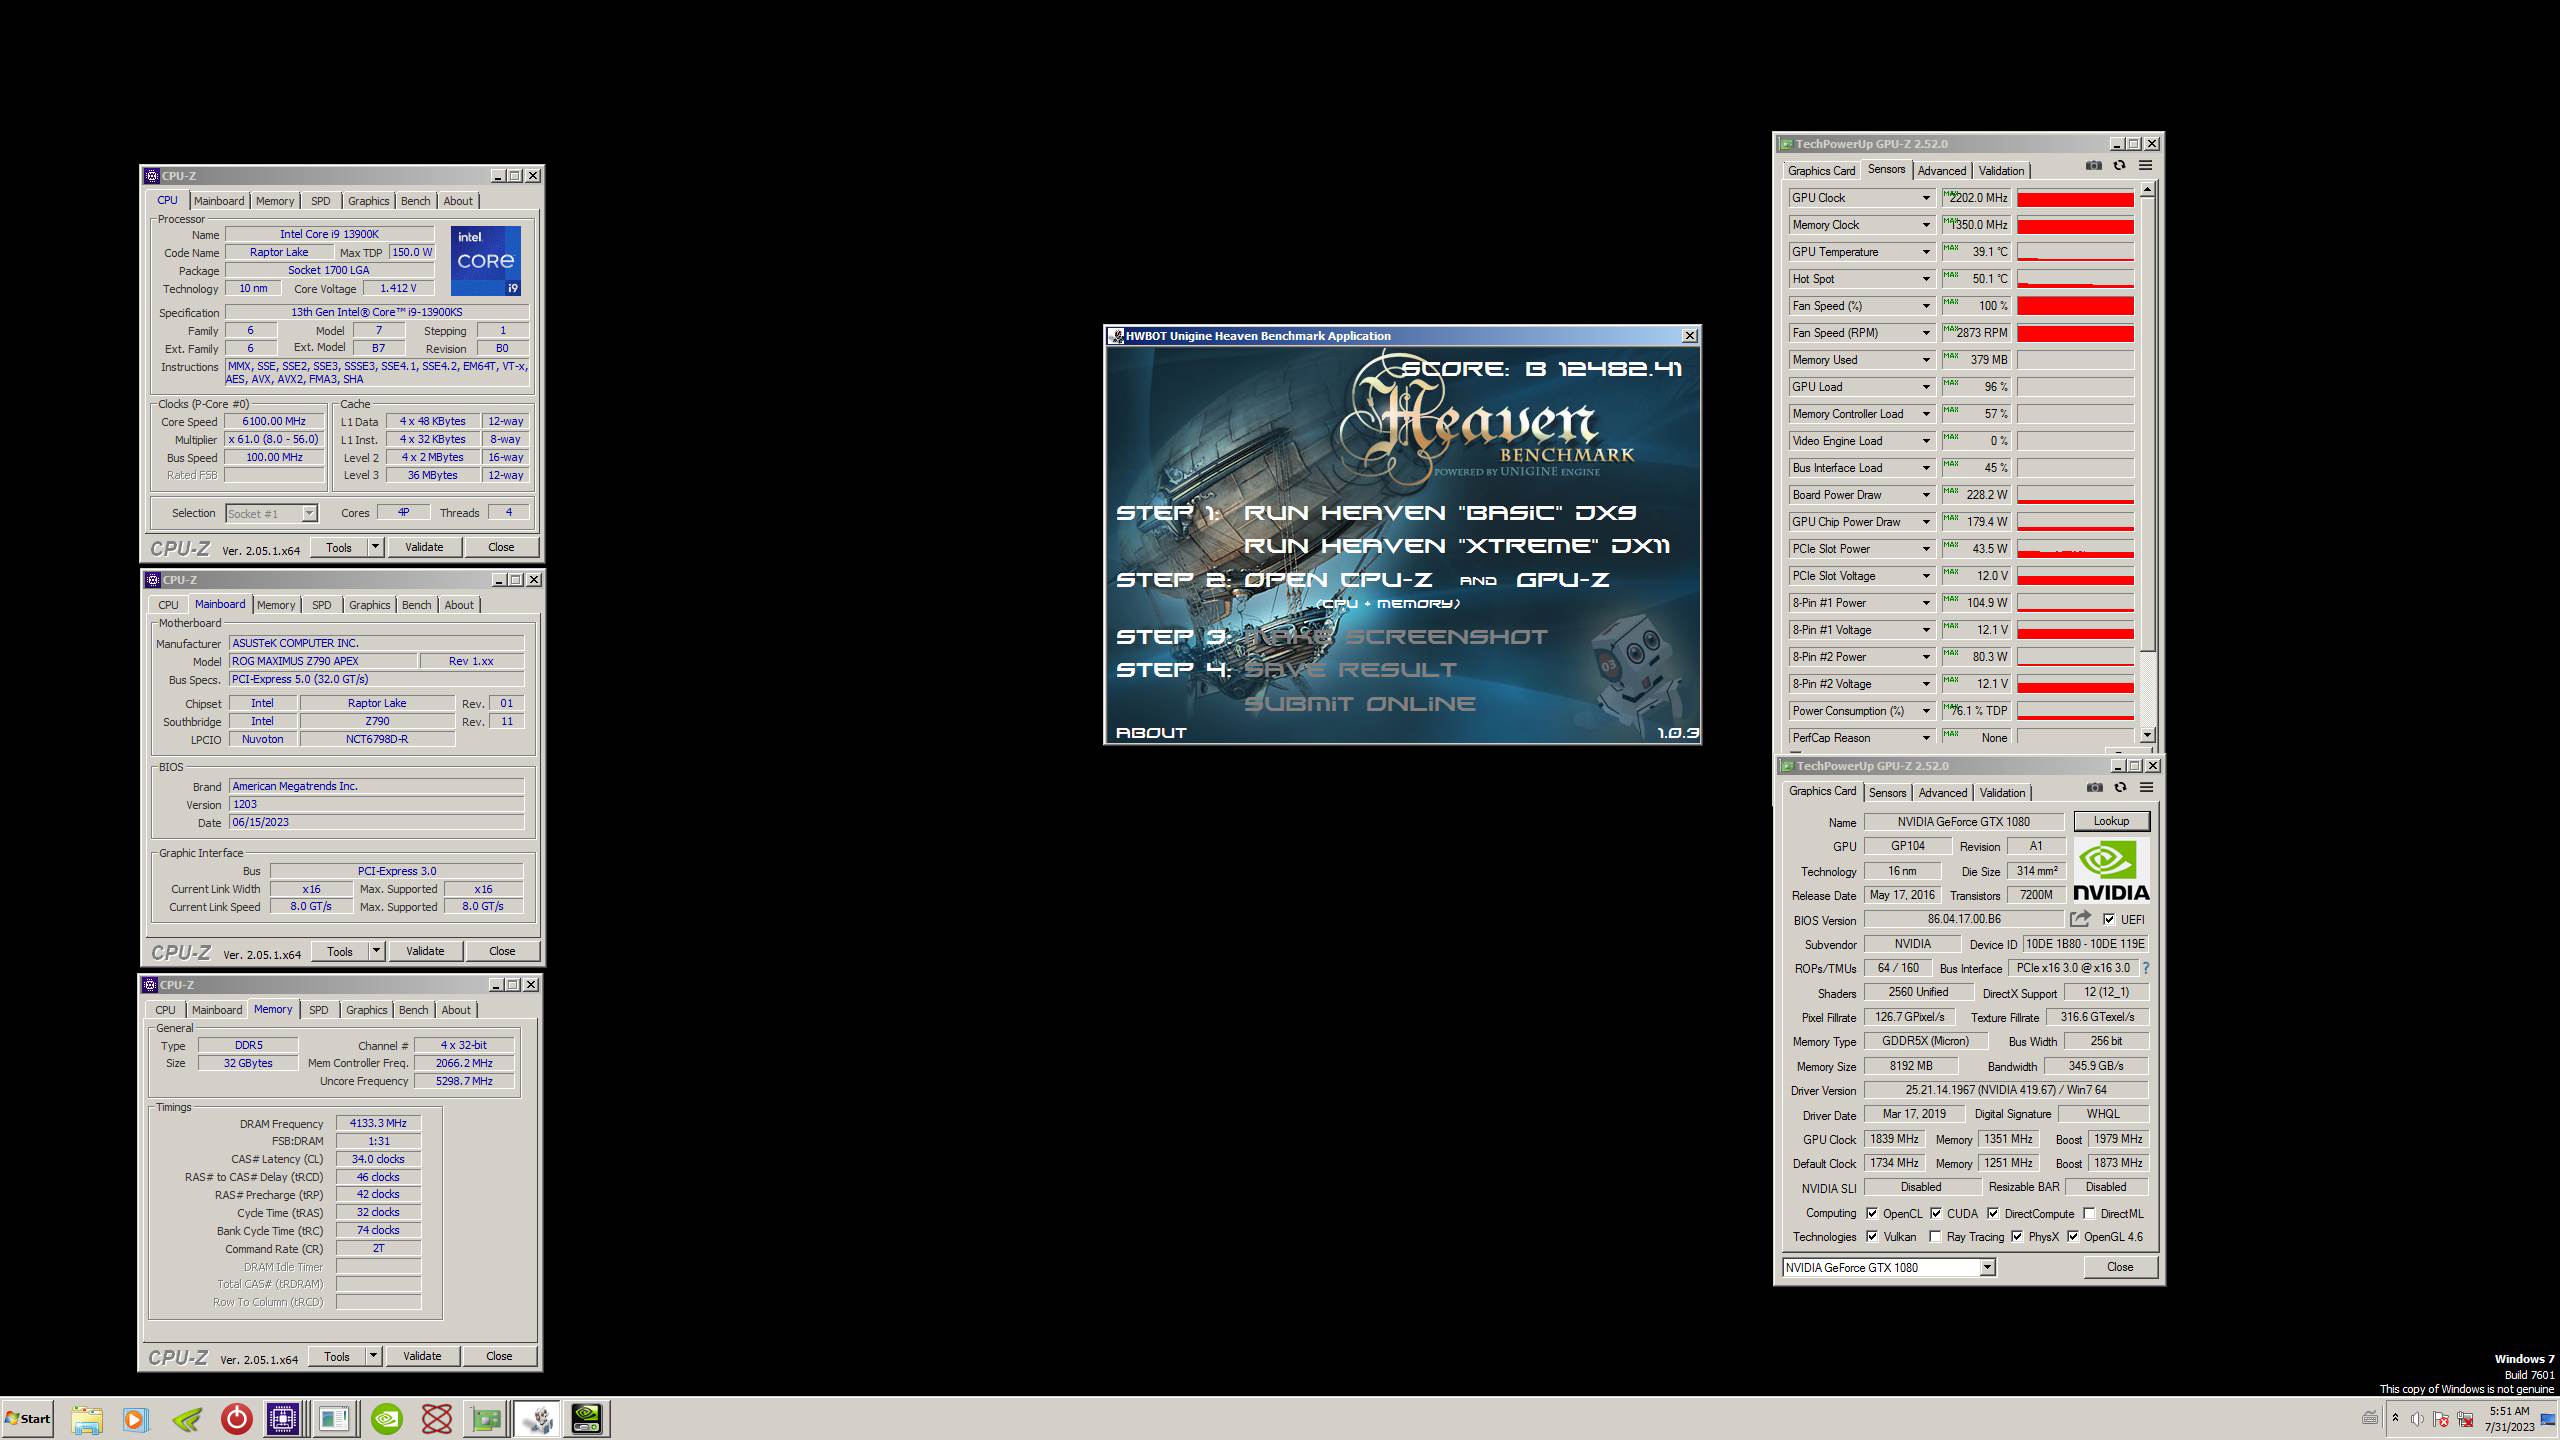Click camera icon in GPU-Z Graphics Card window
Screen dimensions: 2560x1440
coord(2095,788)
